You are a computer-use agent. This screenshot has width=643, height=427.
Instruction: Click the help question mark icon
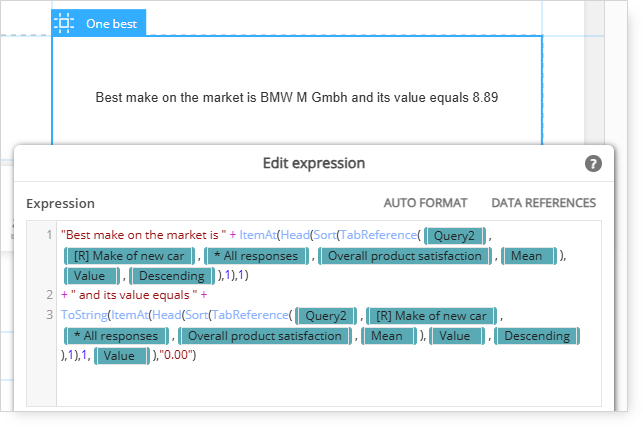coord(593,164)
